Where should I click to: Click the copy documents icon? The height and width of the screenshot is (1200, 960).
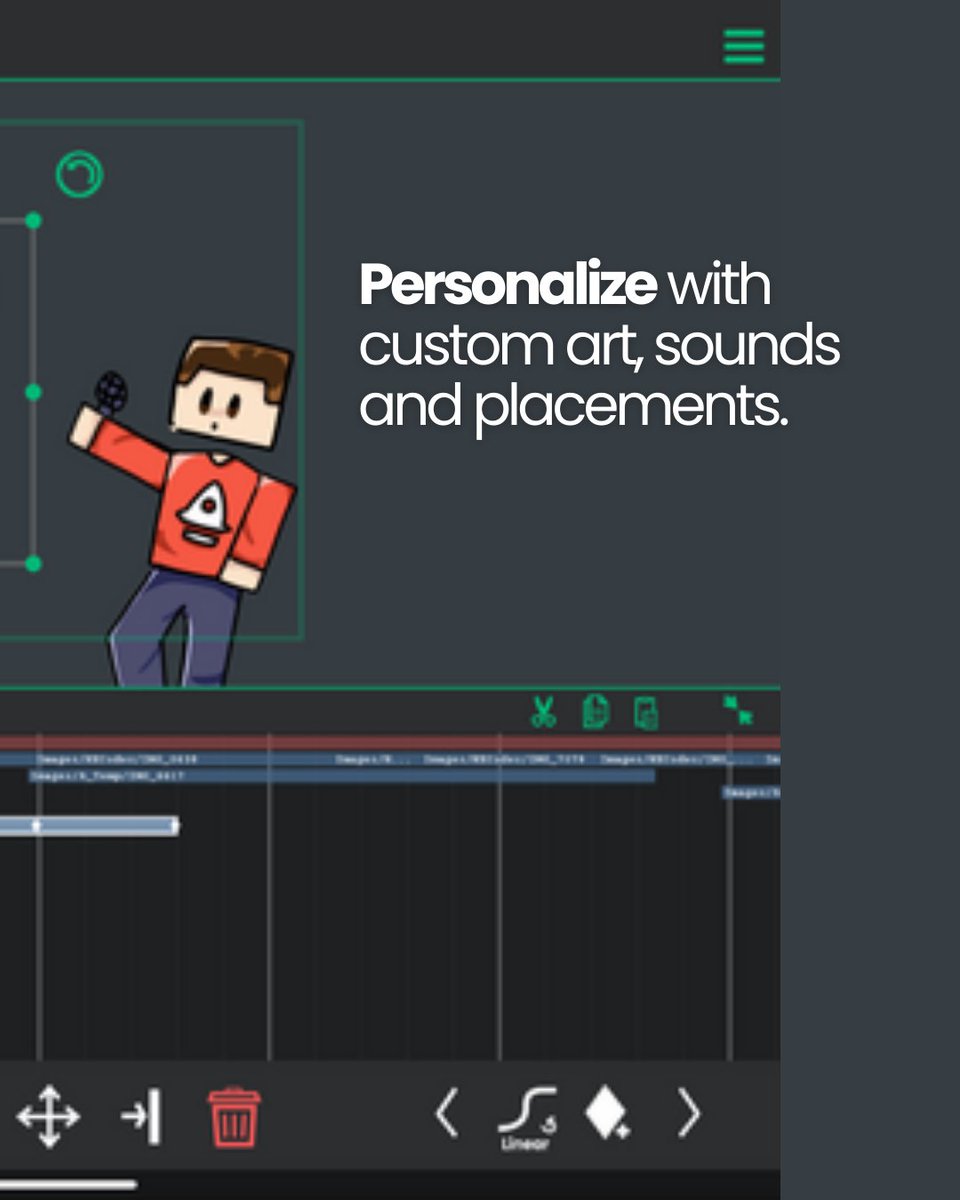[x=595, y=712]
